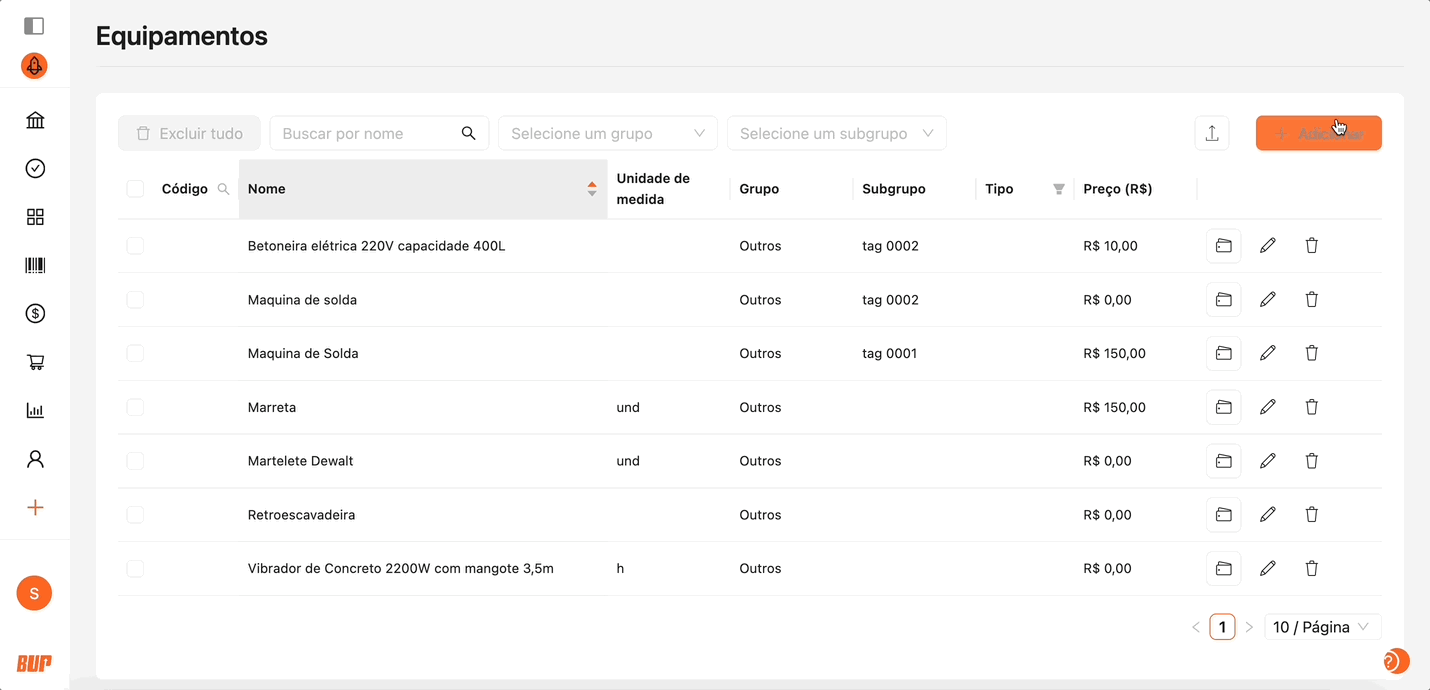Screen dimensions: 1430x690
Task: Click the orange Adicionar button
Action: 1318,133
